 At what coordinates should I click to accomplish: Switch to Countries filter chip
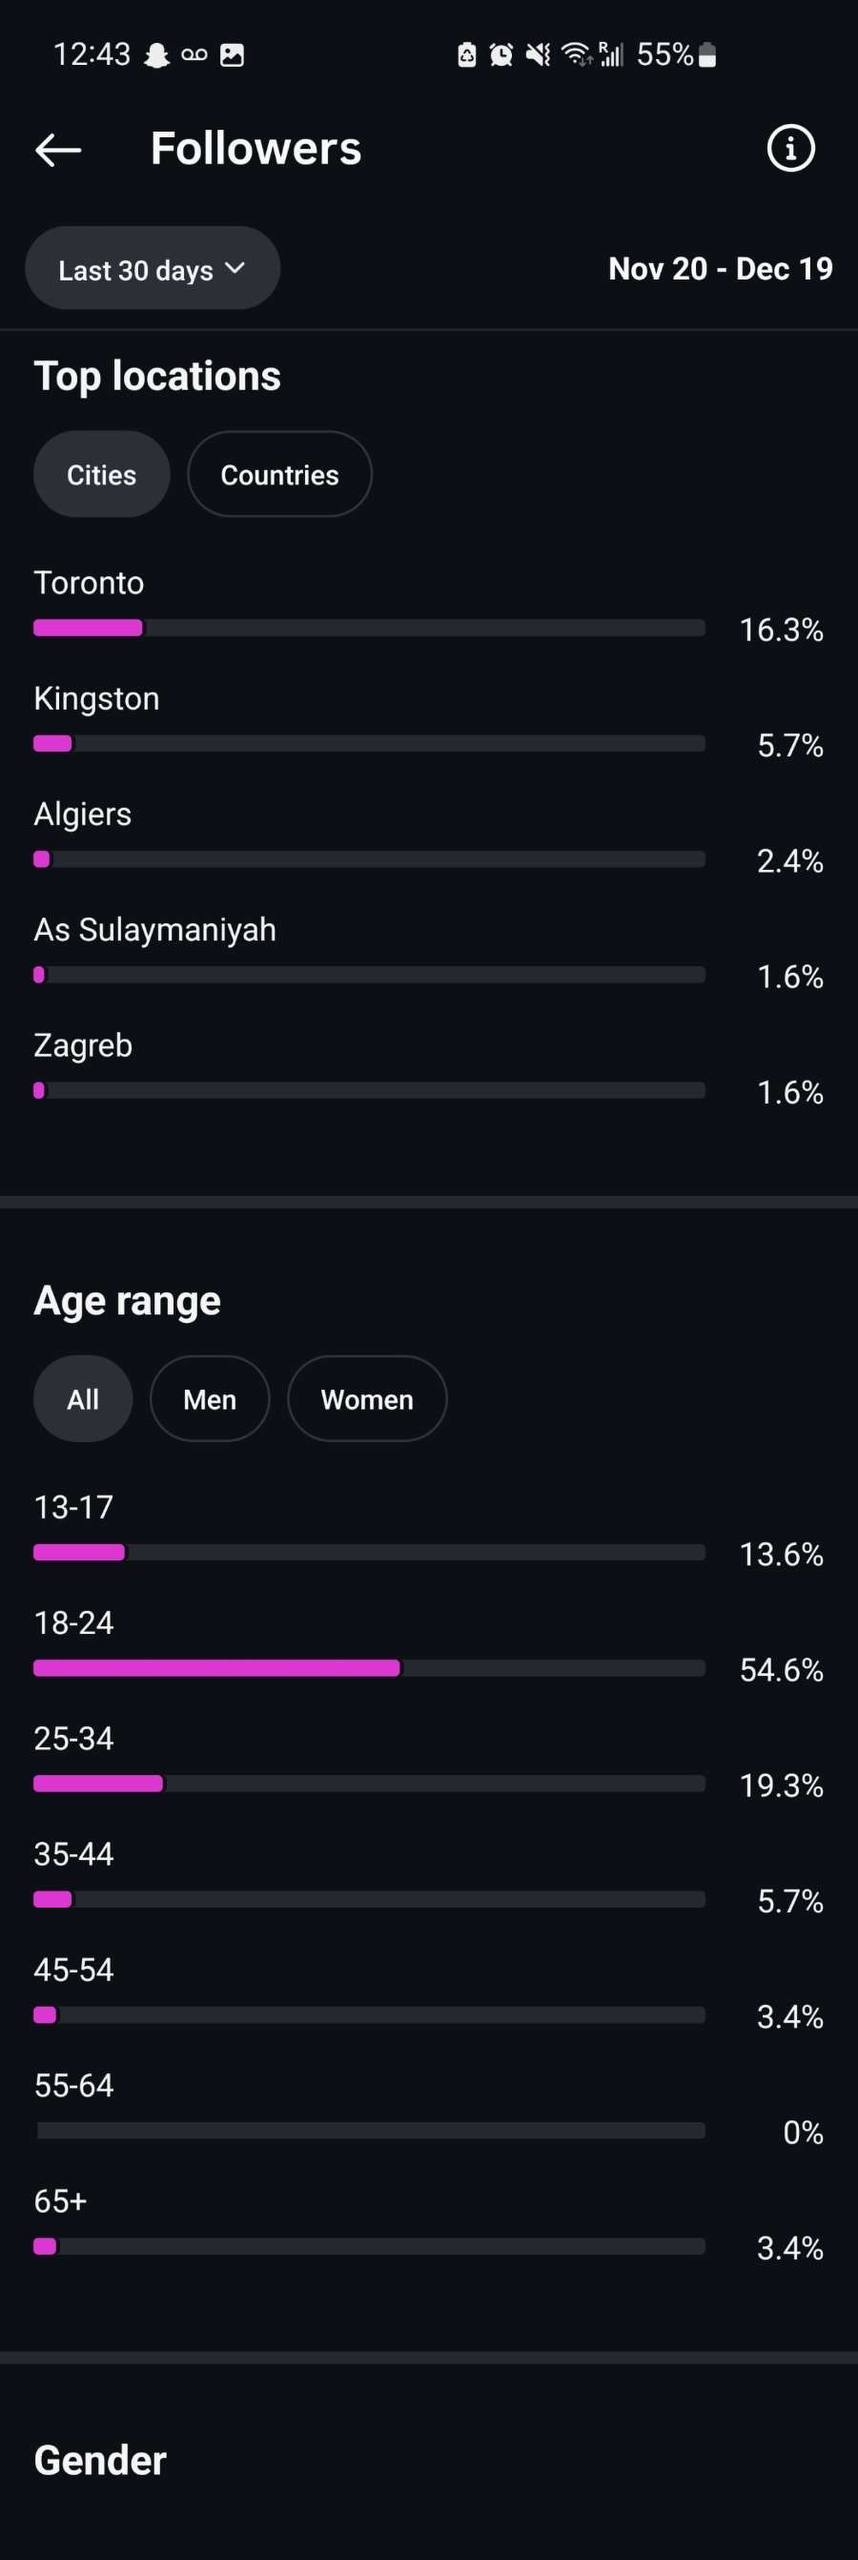click(x=279, y=474)
